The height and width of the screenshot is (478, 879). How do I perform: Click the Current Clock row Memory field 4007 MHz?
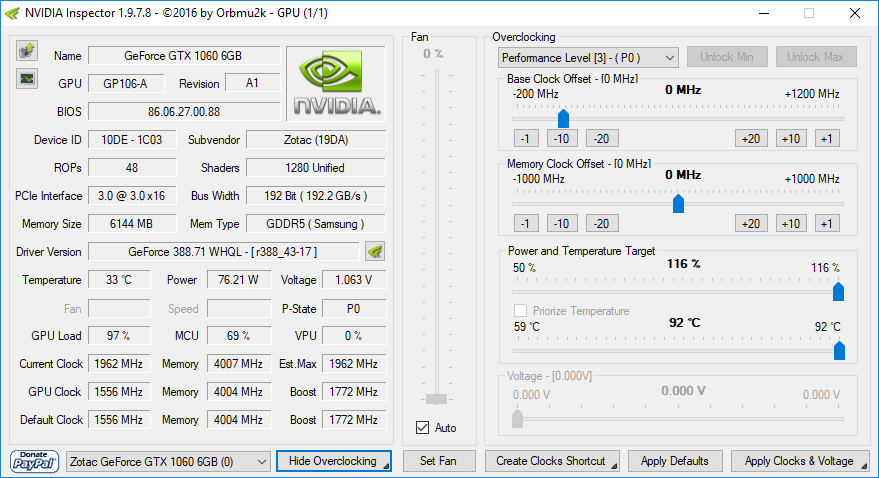[239, 364]
